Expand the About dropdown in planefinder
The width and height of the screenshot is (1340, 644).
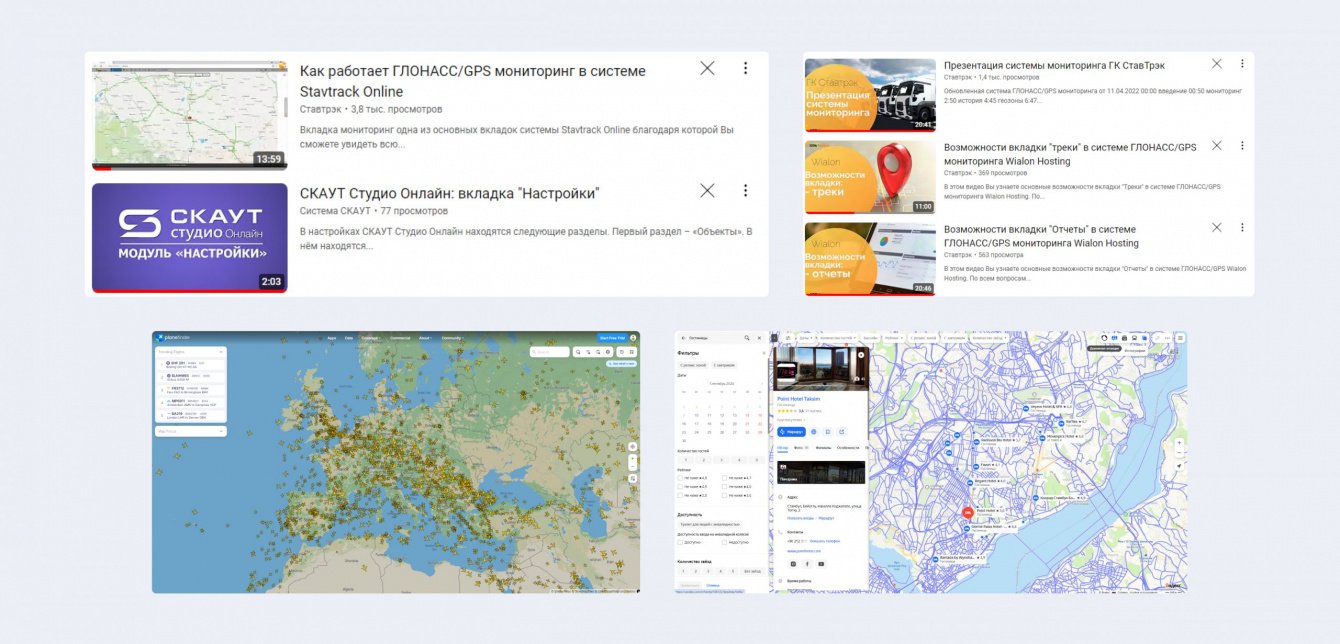(425, 338)
